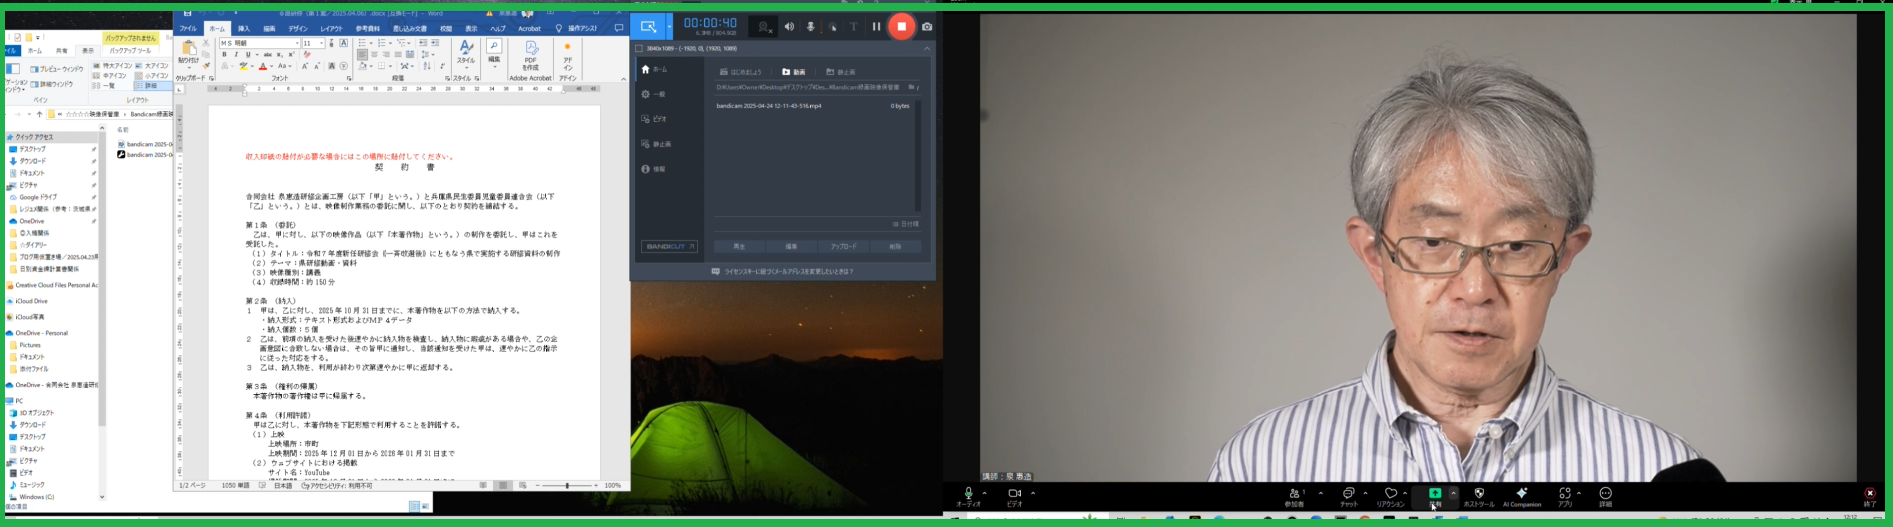The image size is (1893, 527).
Task: Stop the Bandicam recording with the red button
Action: point(902,26)
